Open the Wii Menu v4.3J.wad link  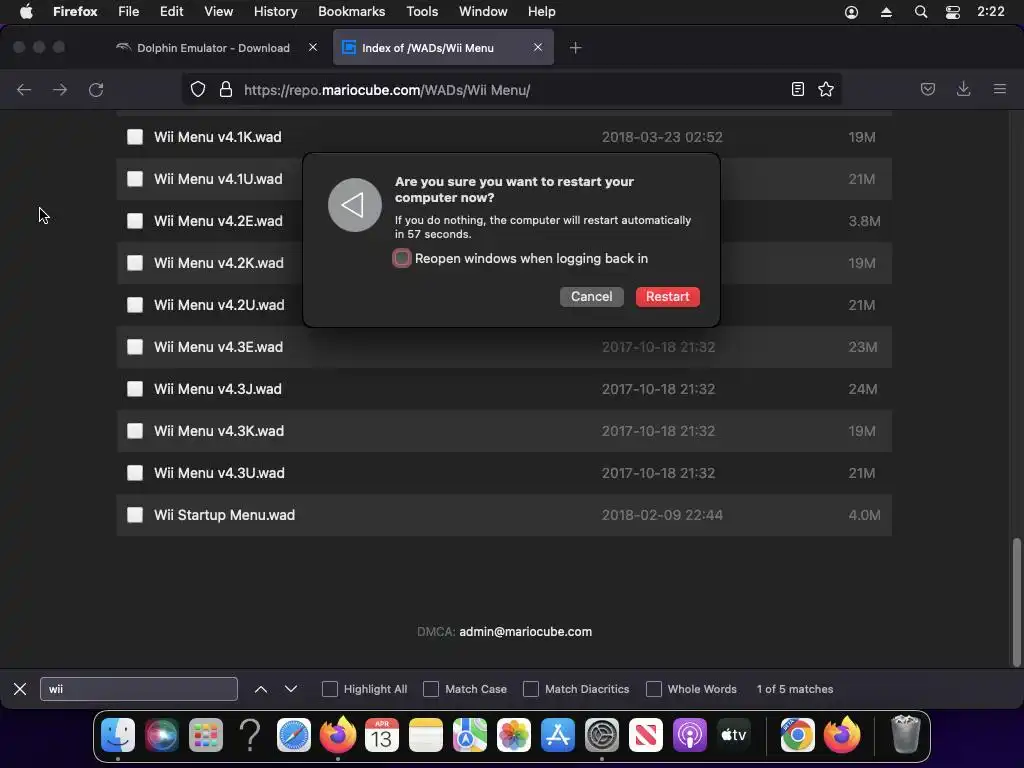(x=217, y=389)
